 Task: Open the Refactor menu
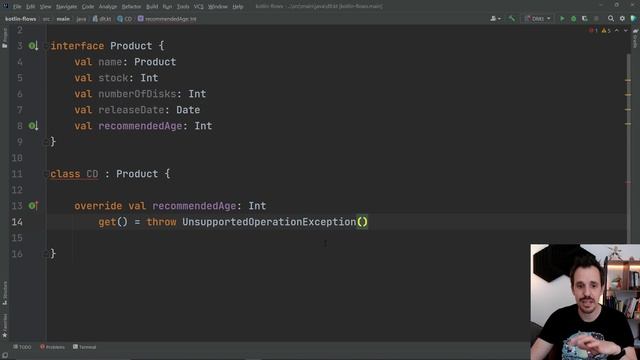131,7
